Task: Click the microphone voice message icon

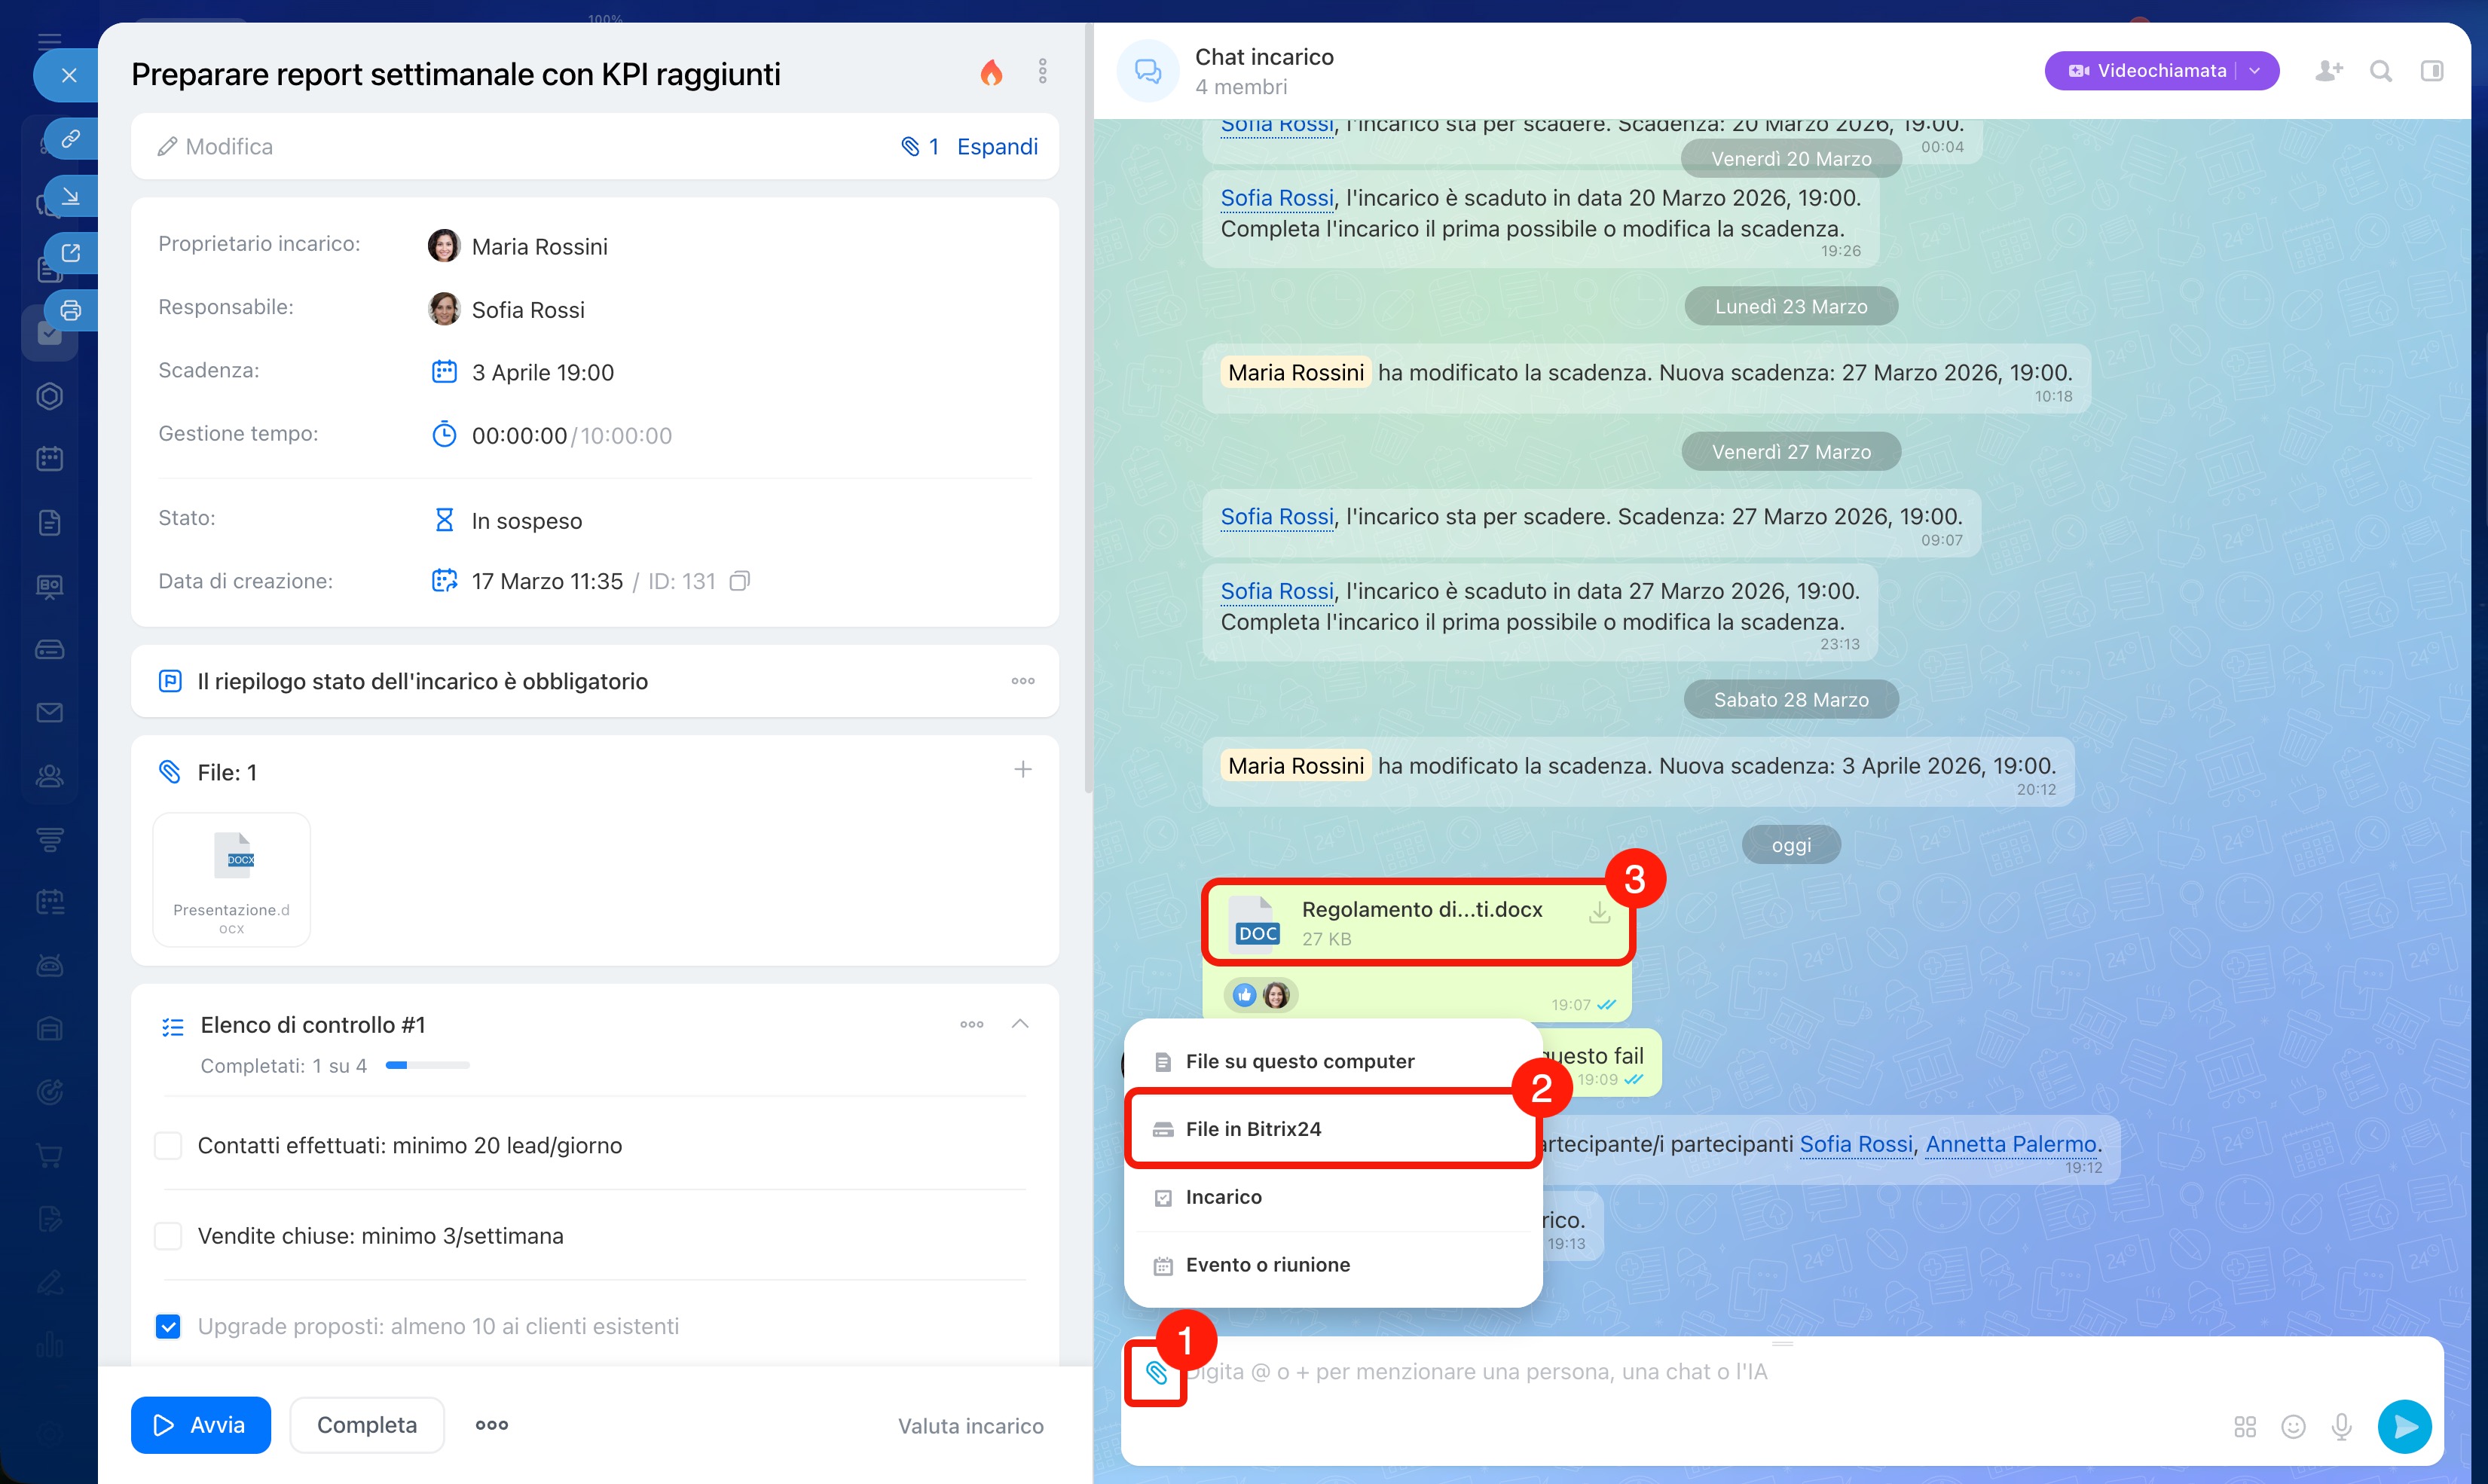Action: (2341, 1426)
